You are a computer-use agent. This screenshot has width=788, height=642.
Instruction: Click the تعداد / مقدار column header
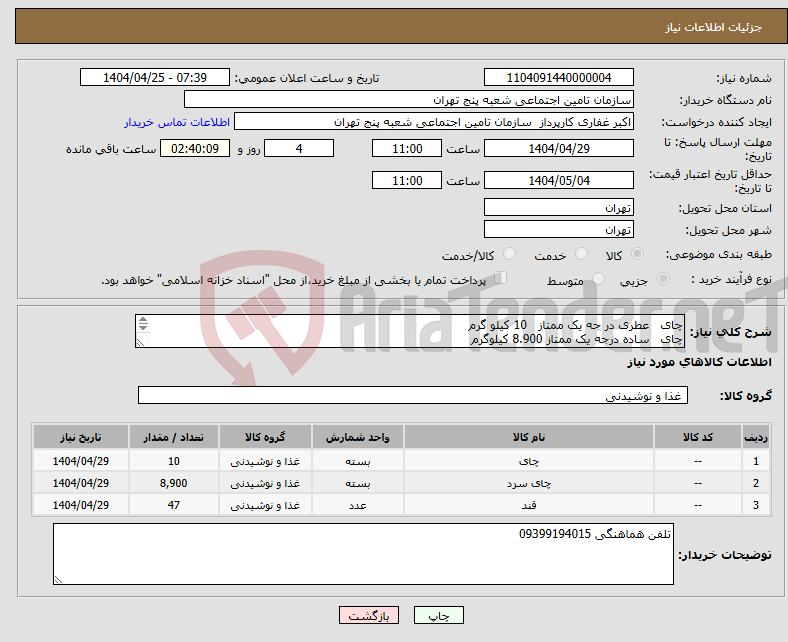coord(173,437)
